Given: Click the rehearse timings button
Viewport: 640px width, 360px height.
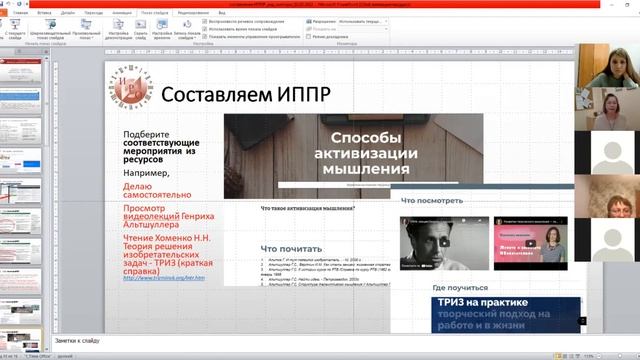Looking at the screenshot, I should (x=162, y=30).
